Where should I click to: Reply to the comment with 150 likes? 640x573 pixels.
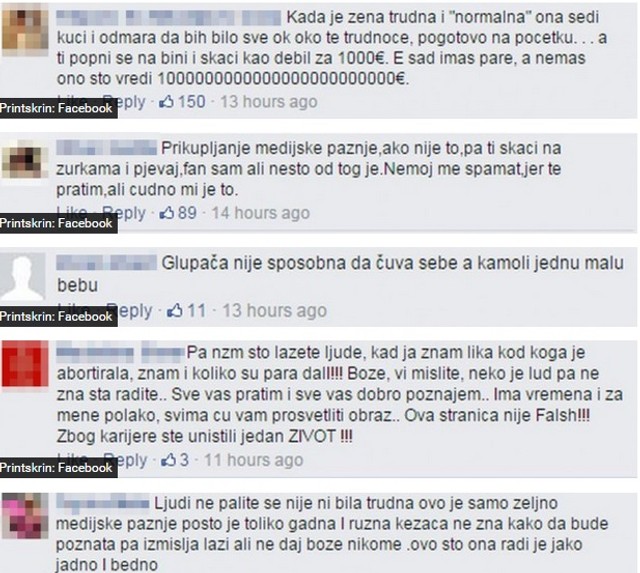click(129, 101)
